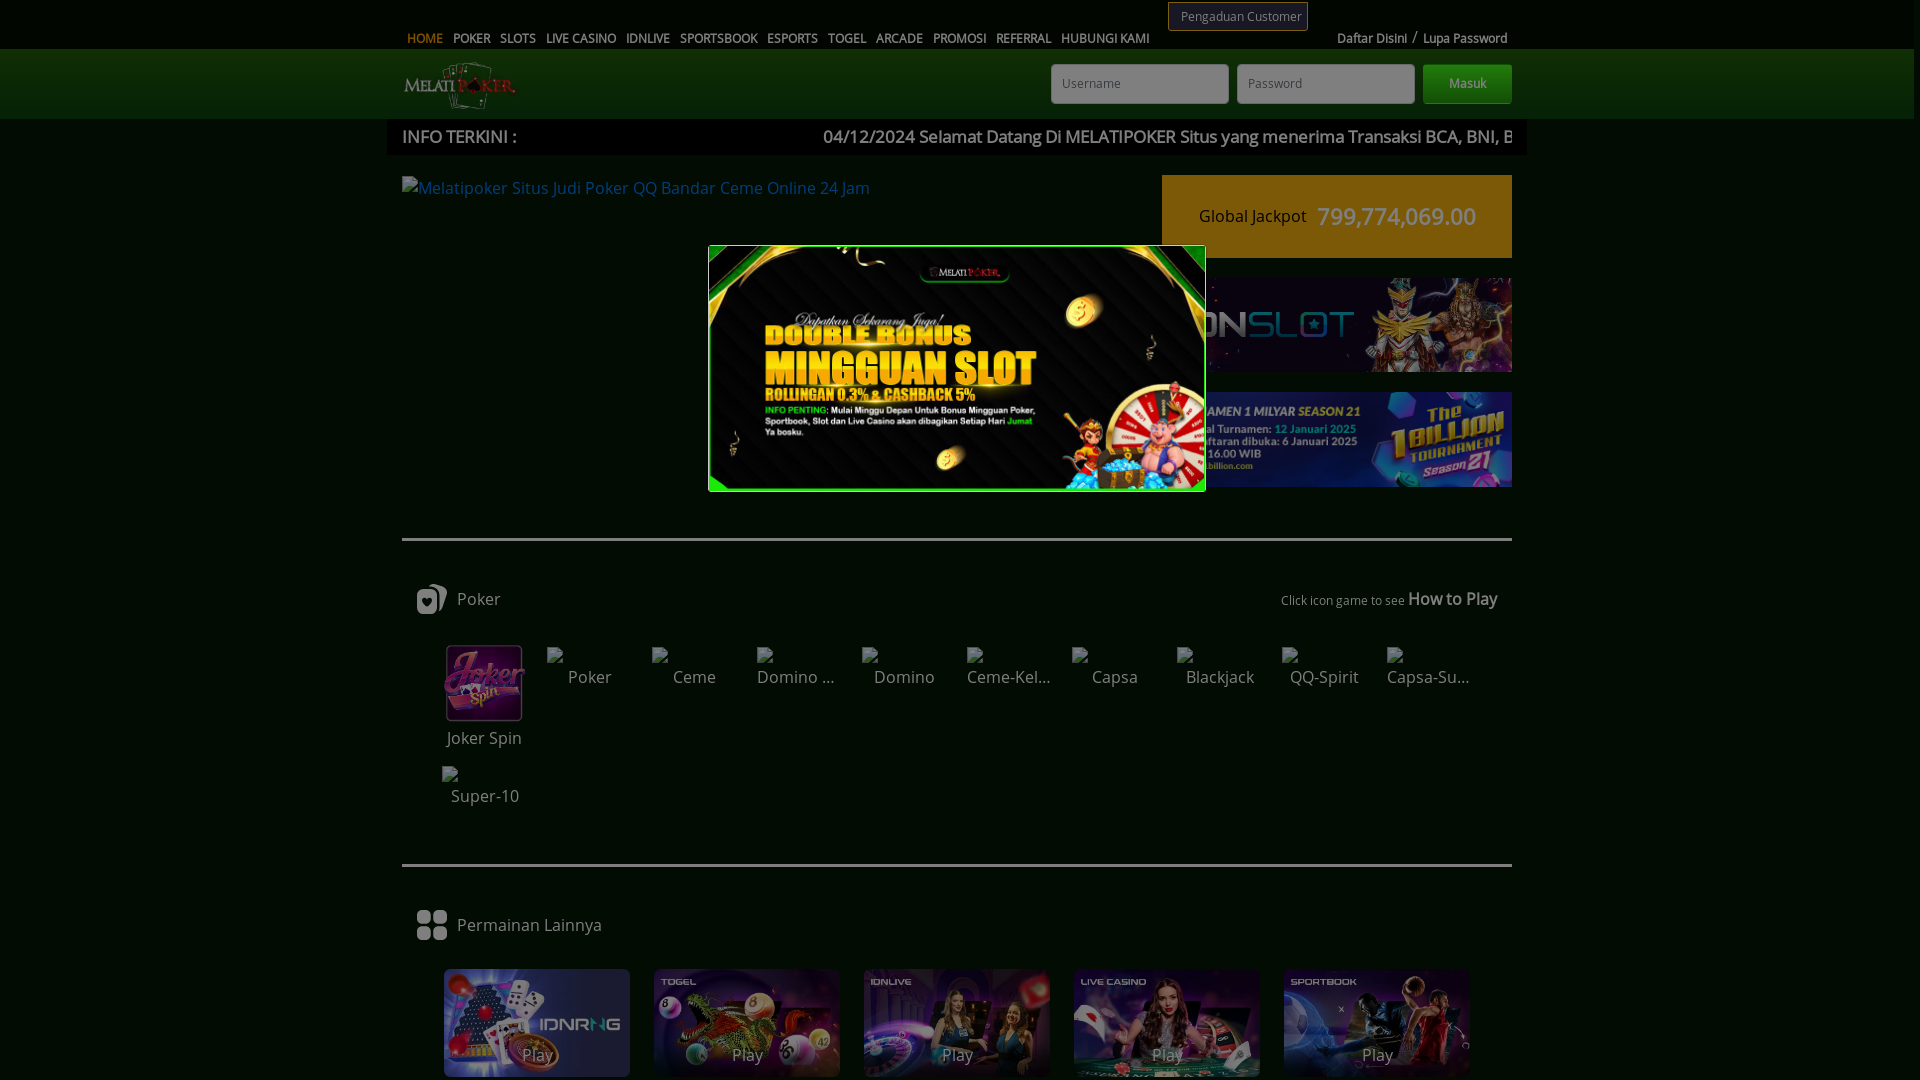Image resolution: width=1920 pixels, height=1080 pixels.
Task: Open the Domino QQ game icon
Action: coord(799,668)
